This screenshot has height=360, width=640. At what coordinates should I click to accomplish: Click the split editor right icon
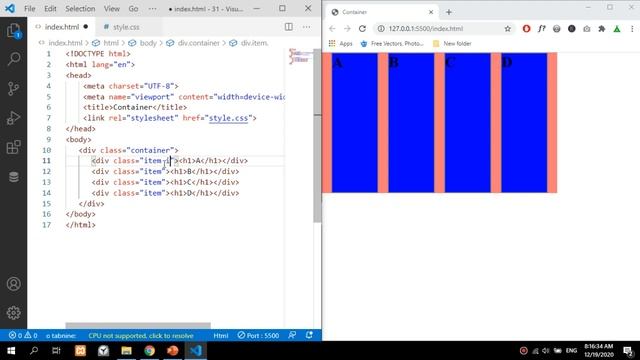[289, 27]
